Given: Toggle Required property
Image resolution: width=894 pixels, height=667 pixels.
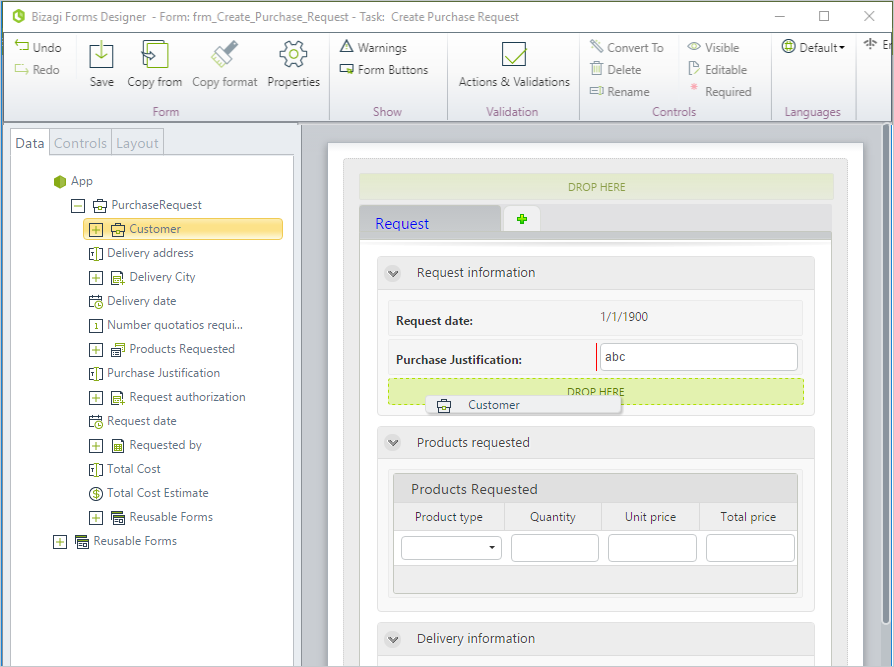Looking at the screenshot, I should 721,91.
